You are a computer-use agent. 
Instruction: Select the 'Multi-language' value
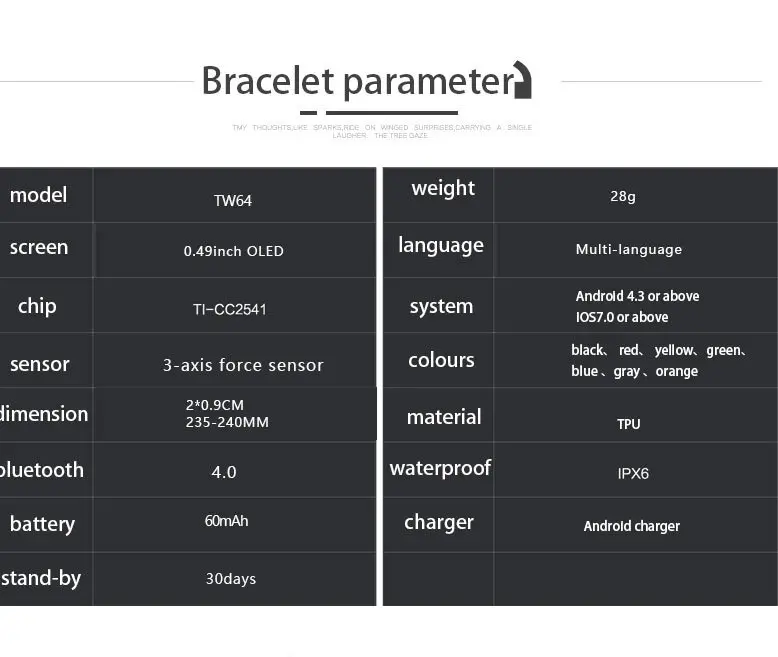pyautogui.click(x=629, y=249)
